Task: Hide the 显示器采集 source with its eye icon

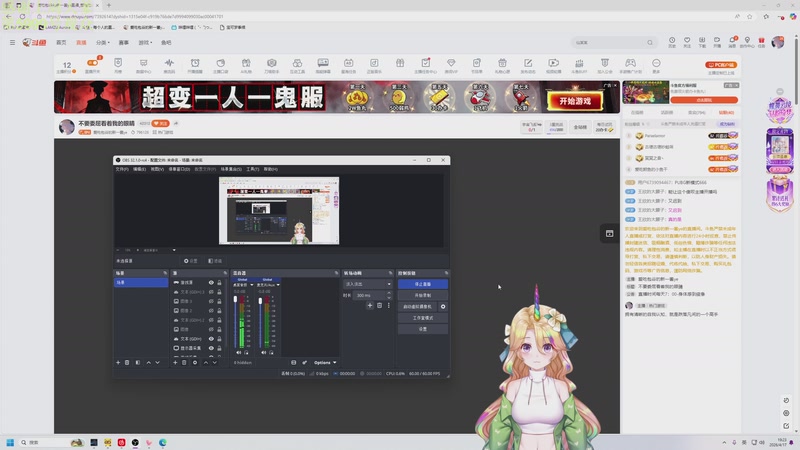Action: (211, 348)
